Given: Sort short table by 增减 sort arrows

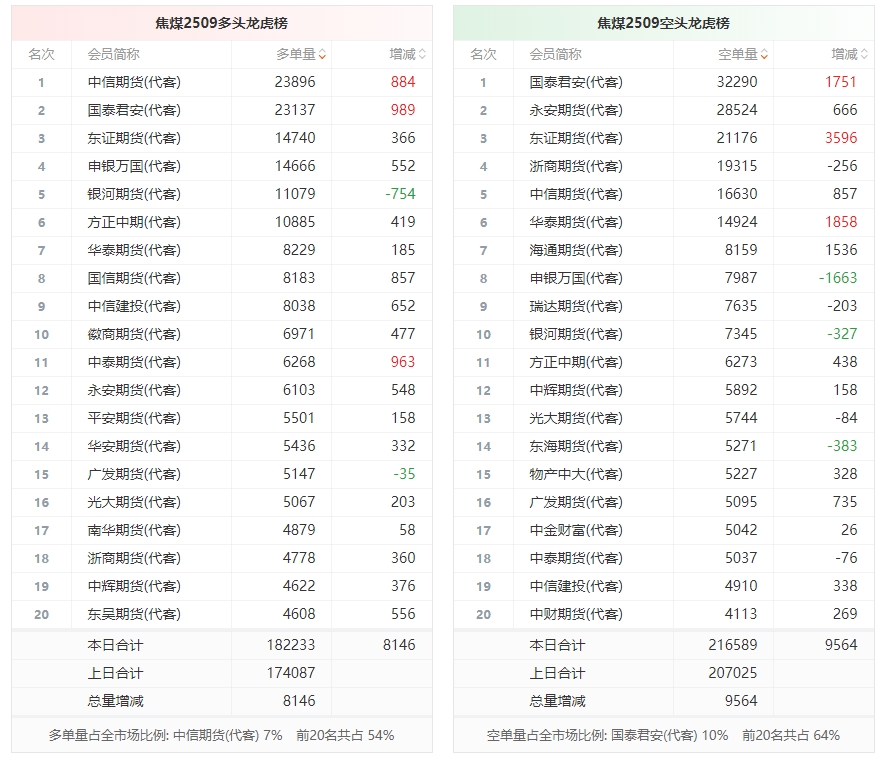Looking at the screenshot, I should 864,54.
